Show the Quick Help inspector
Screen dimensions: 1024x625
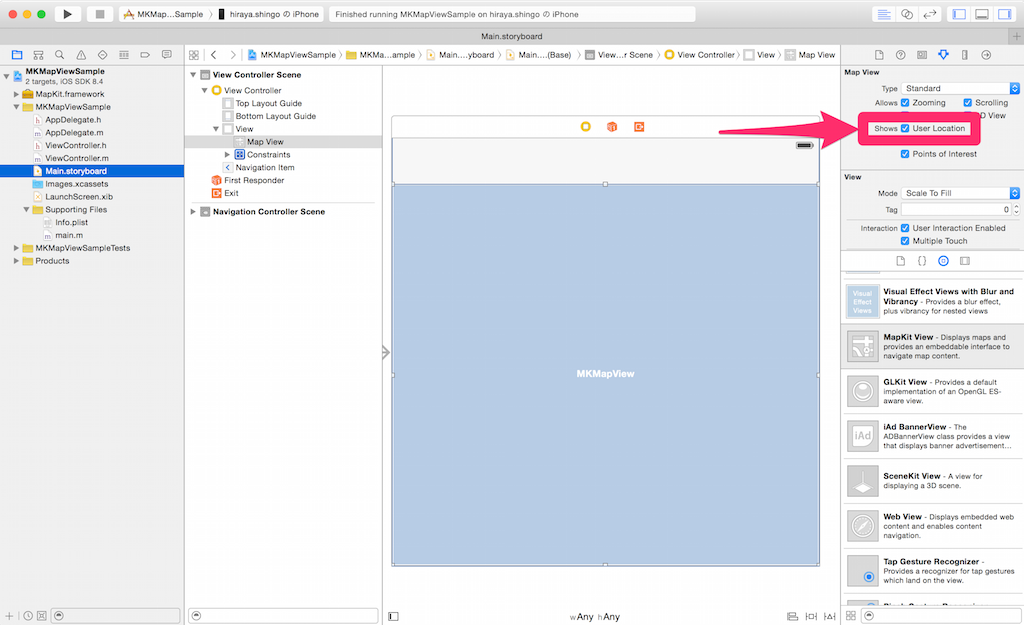tap(901, 55)
